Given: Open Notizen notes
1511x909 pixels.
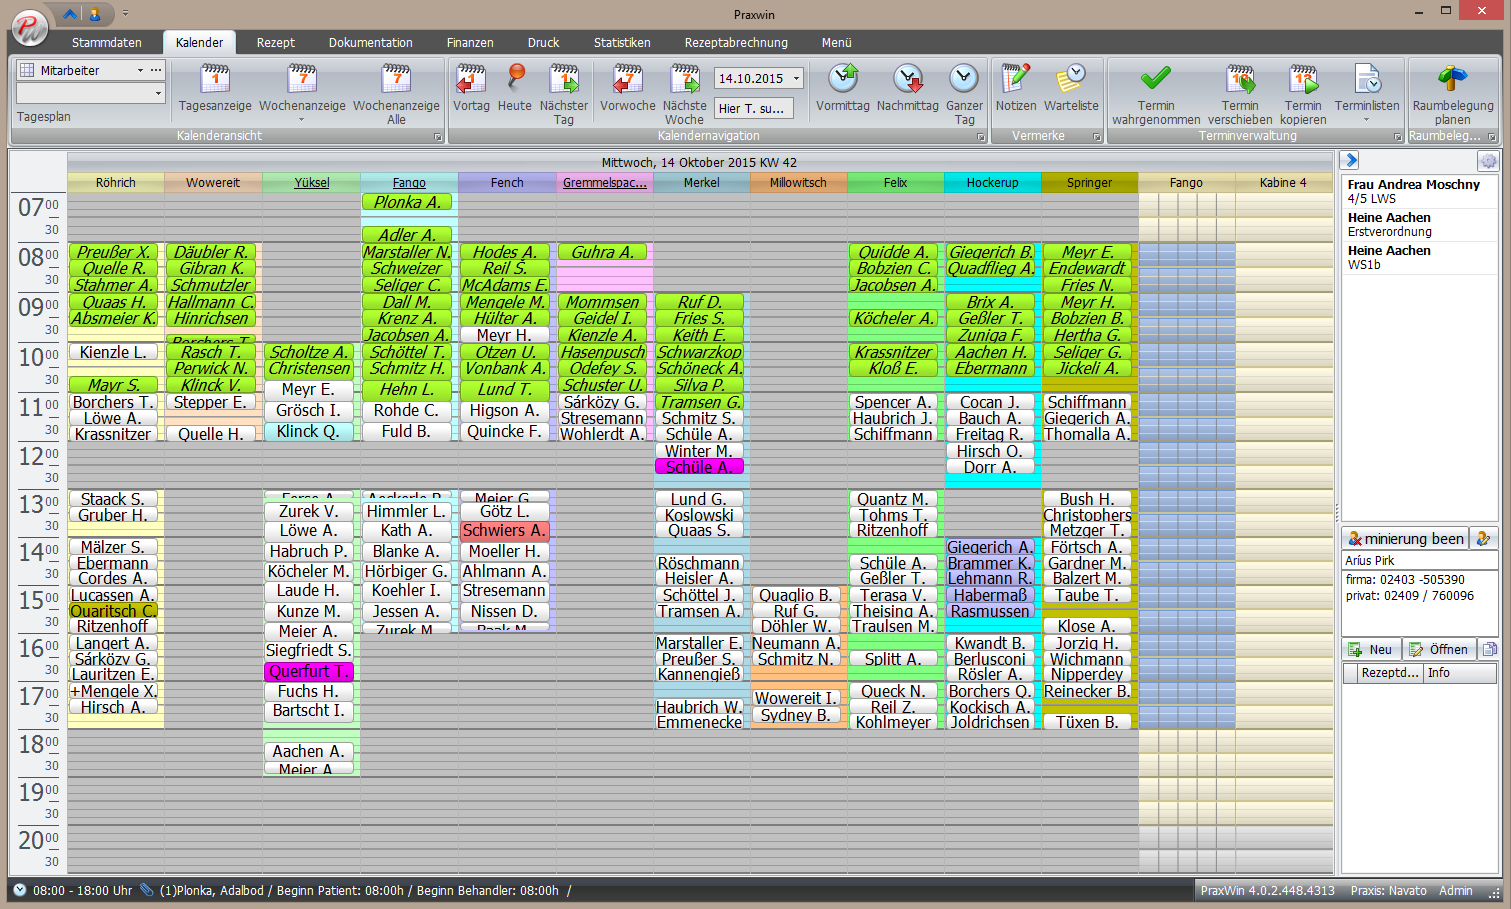Looking at the screenshot, I should (x=1016, y=89).
